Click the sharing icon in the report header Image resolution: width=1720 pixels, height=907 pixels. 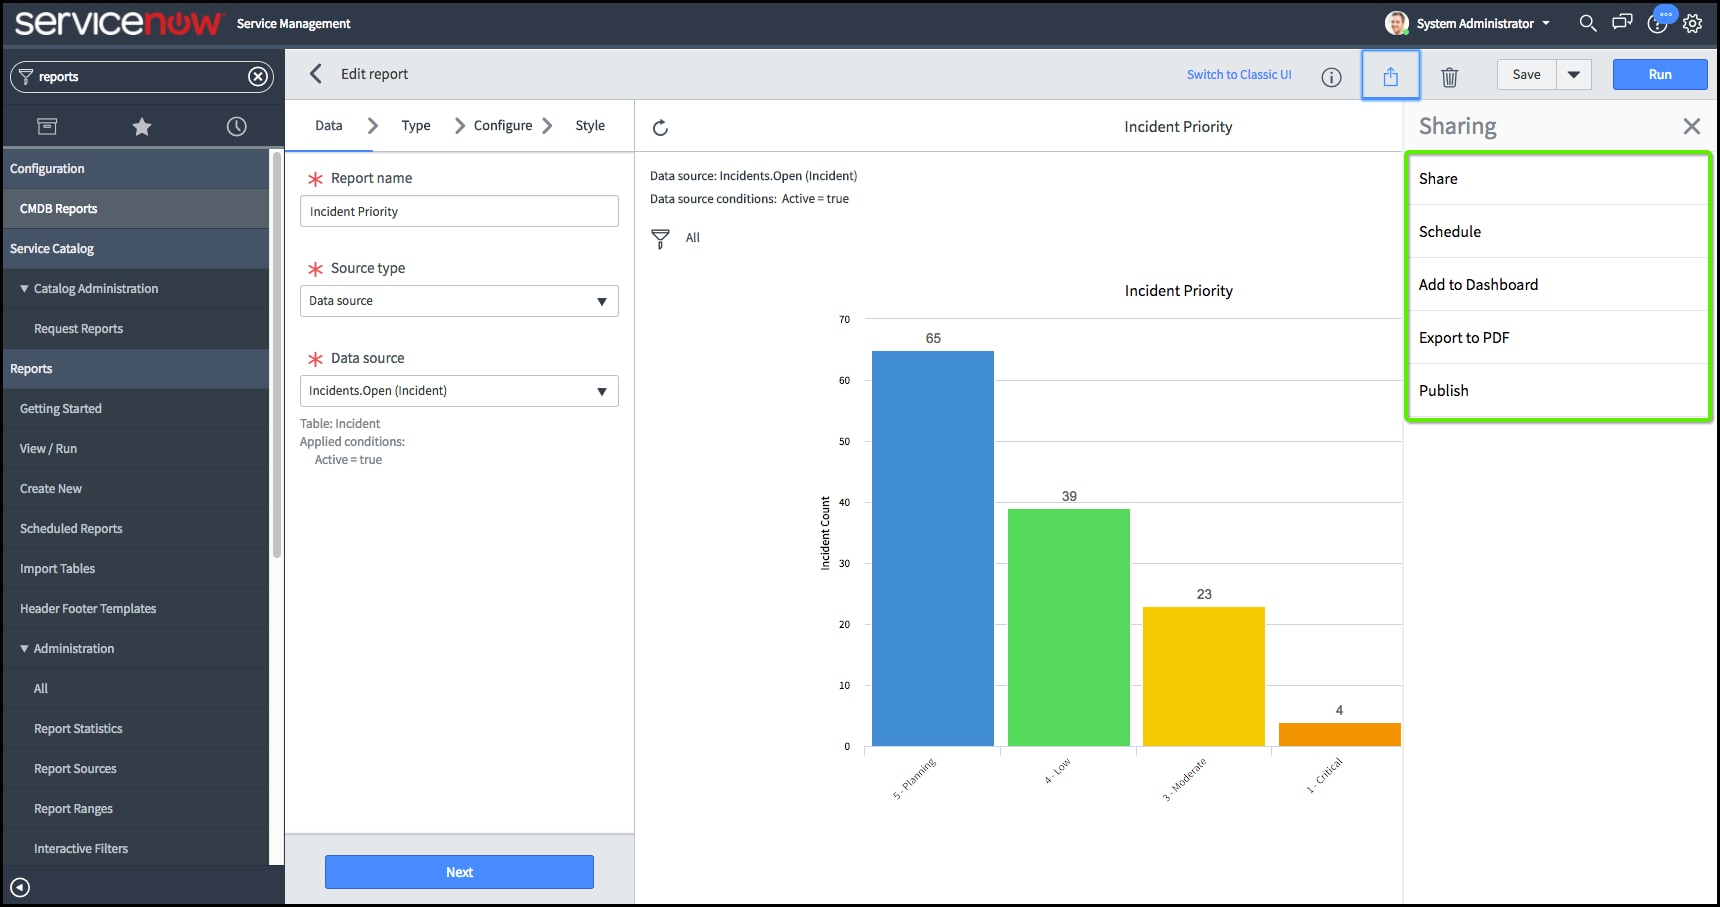(1390, 76)
